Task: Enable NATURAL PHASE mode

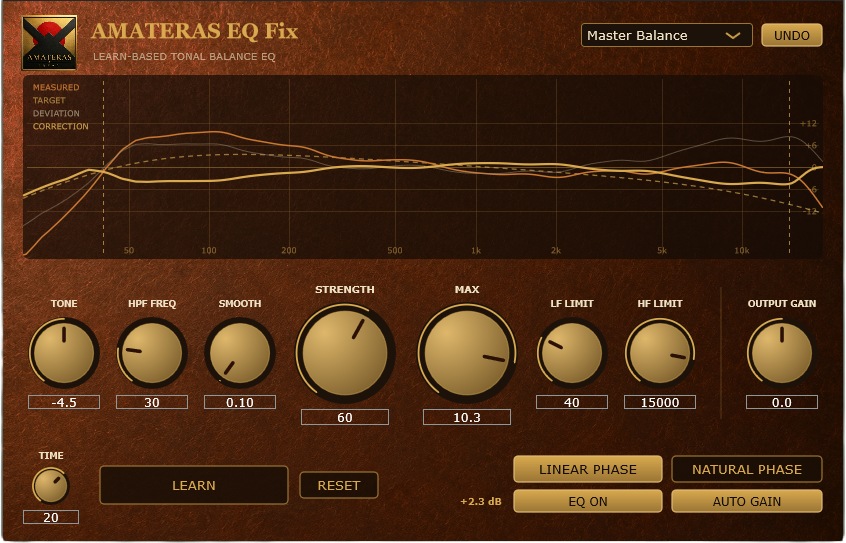Action: pos(747,469)
